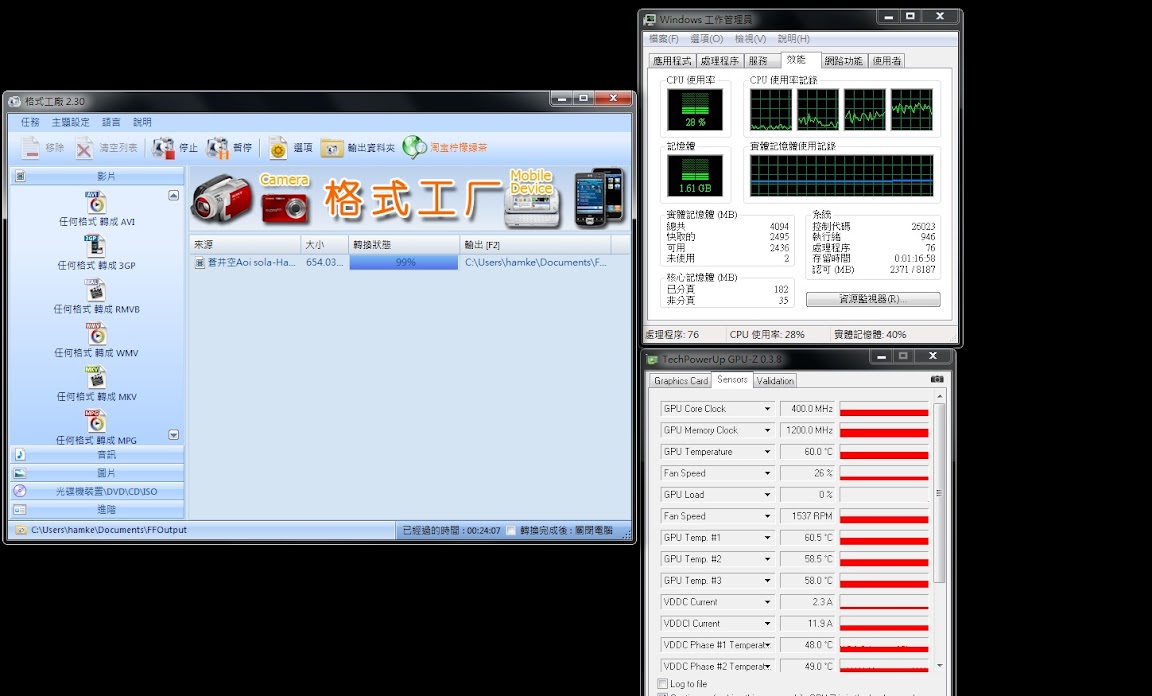Image resolution: width=1152 pixels, height=696 pixels.
Task: Click the camera screenshot icon in GPU-Z
Action: [x=937, y=379]
